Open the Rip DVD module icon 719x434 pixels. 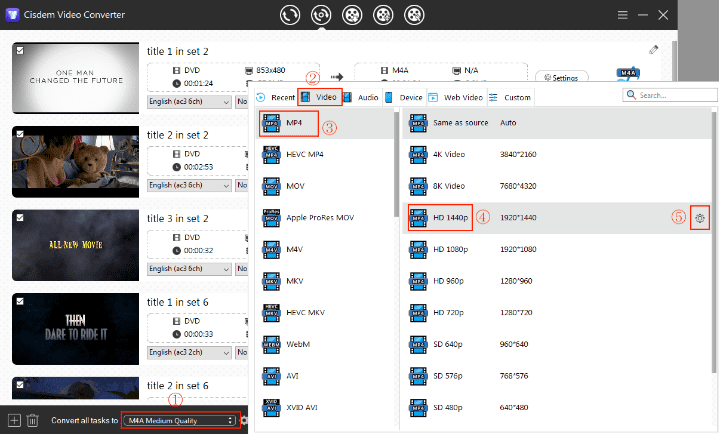click(321, 15)
